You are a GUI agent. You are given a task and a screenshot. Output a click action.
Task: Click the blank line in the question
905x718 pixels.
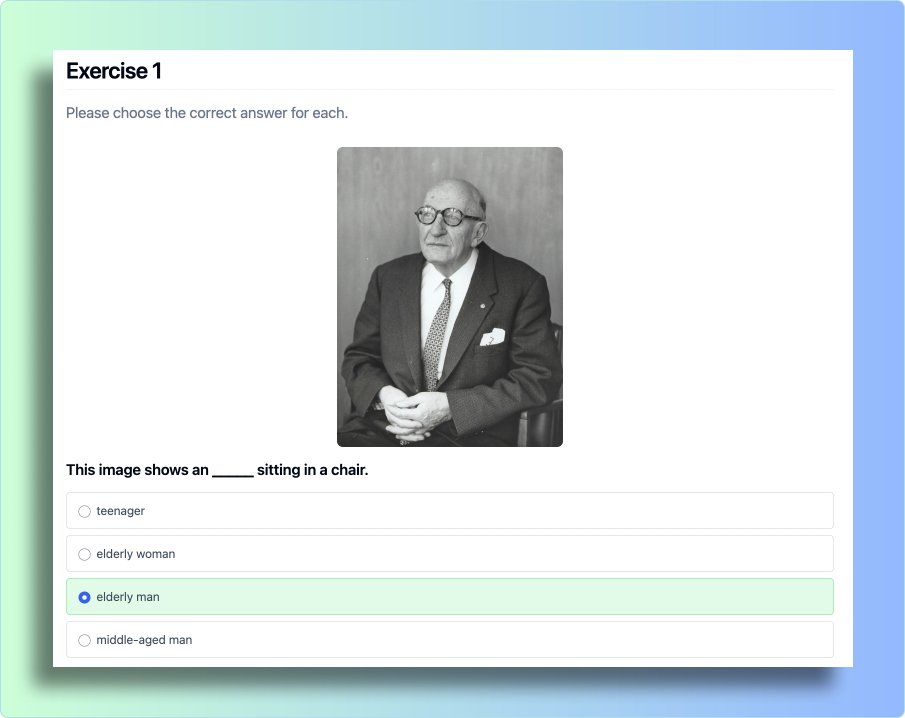click(x=233, y=473)
